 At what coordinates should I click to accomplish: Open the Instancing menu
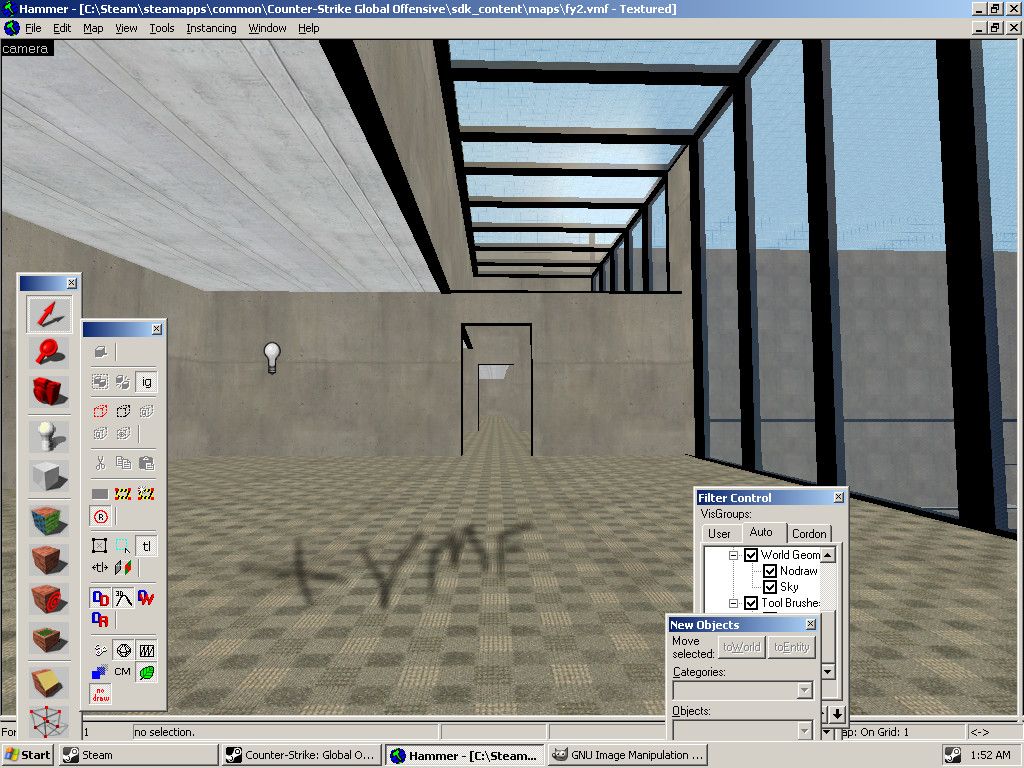[211, 28]
